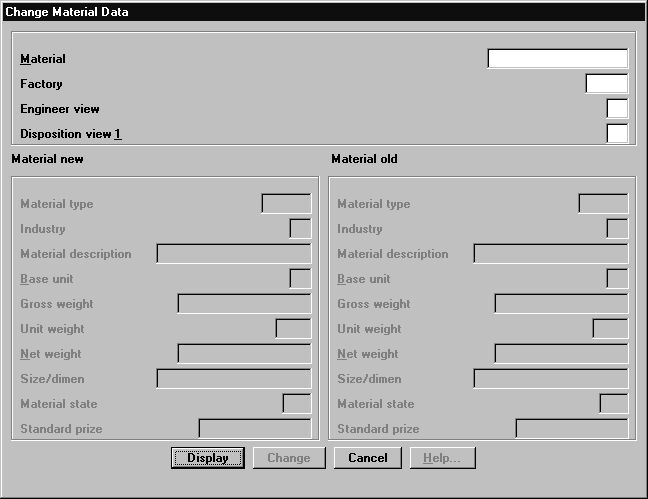Click Net weight field under Material old
The width and height of the screenshot is (648, 499).
coord(561,354)
